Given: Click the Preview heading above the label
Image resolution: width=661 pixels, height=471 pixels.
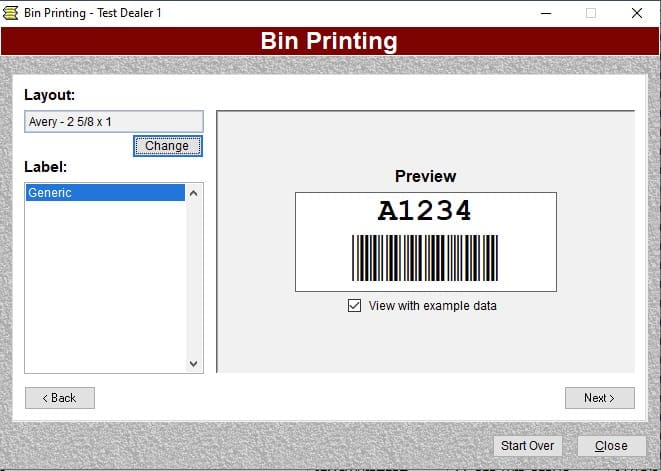Looking at the screenshot, I should coord(425,176).
